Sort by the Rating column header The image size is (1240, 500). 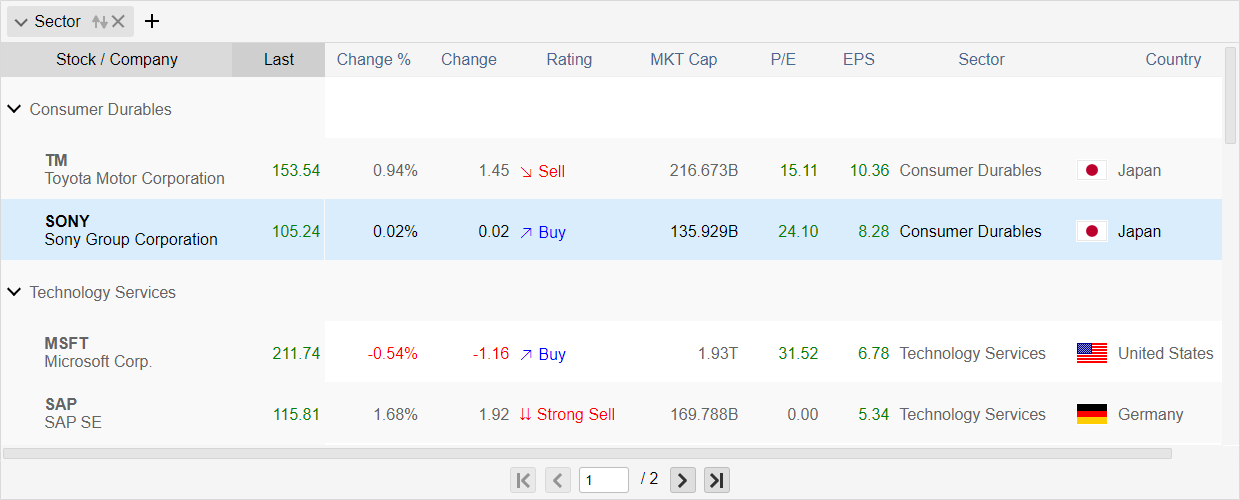569,59
